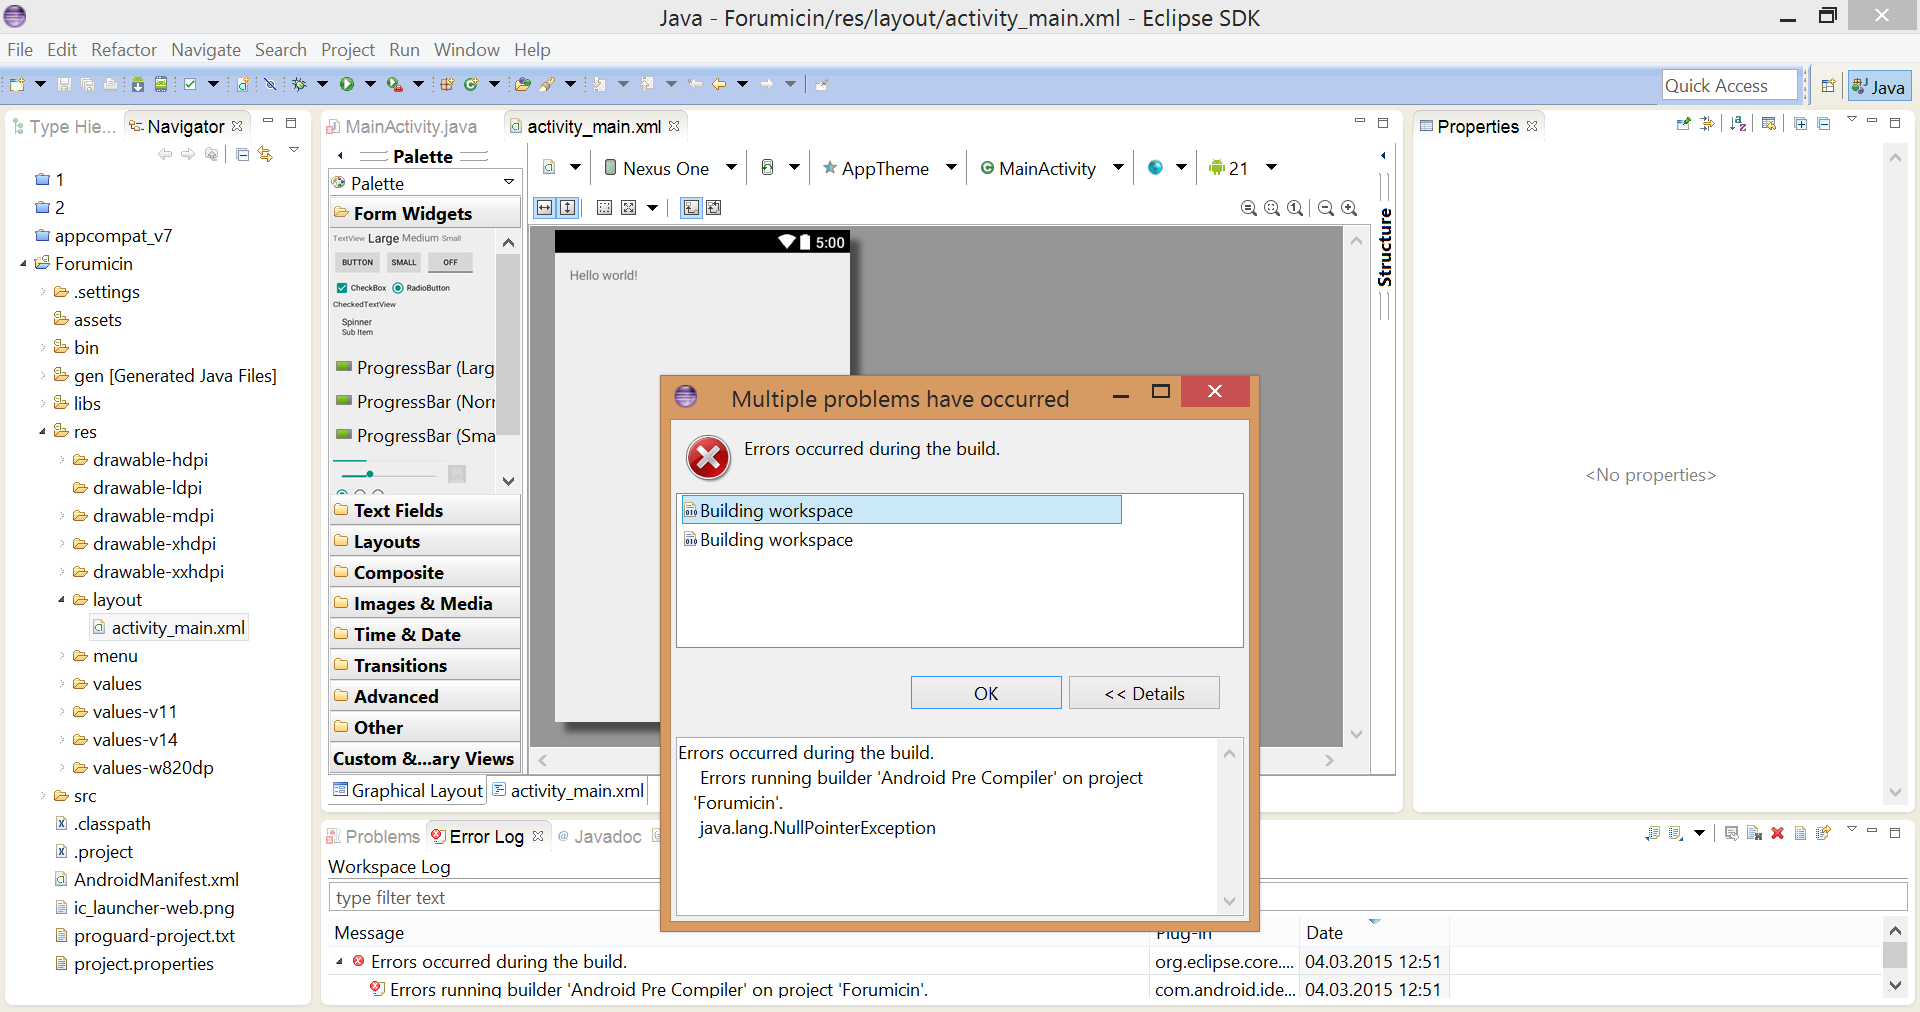Image resolution: width=1920 pixels, height=1012 pixels.
Task: Open the Project menu
Action: coord(347,50)
